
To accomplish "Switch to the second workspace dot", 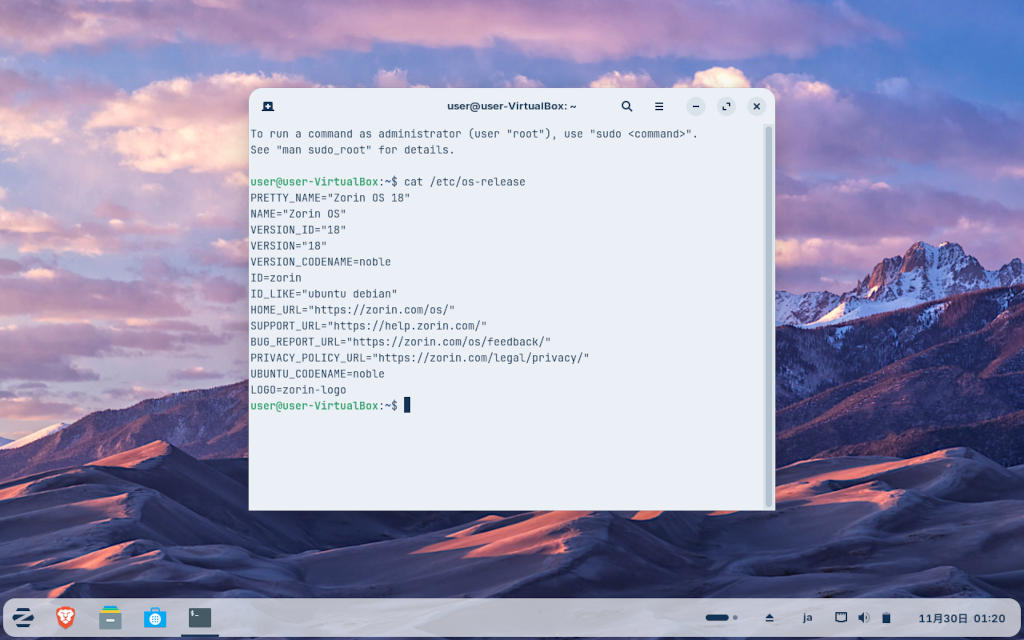I will (736, 618).
